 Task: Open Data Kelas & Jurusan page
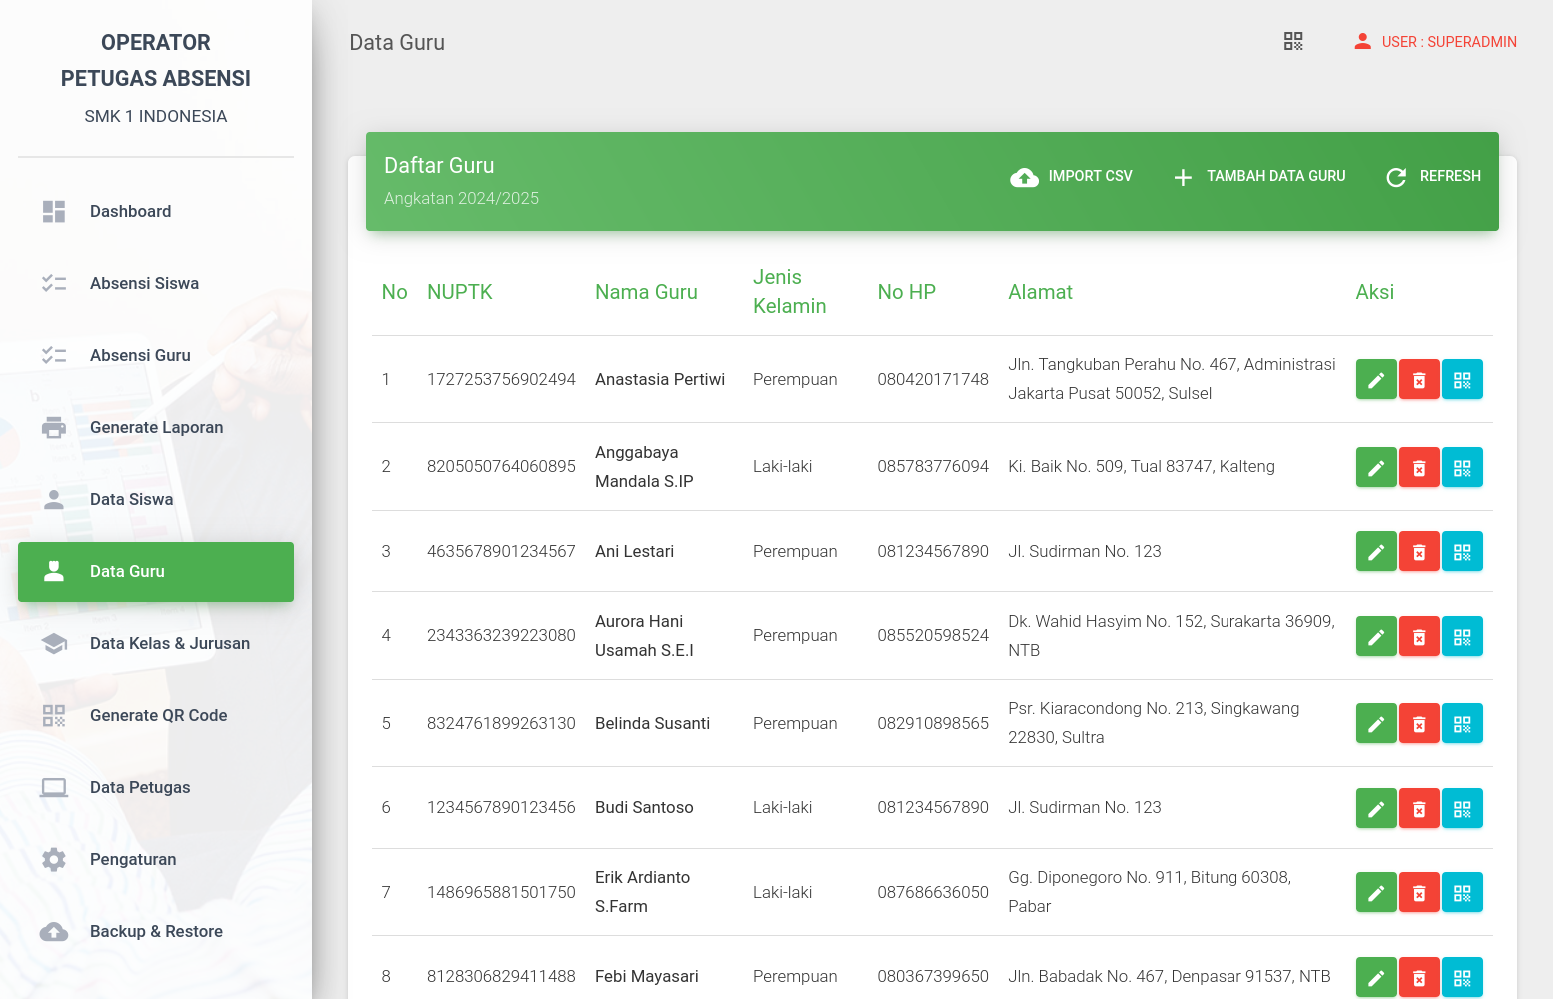[x=156, y=643]
